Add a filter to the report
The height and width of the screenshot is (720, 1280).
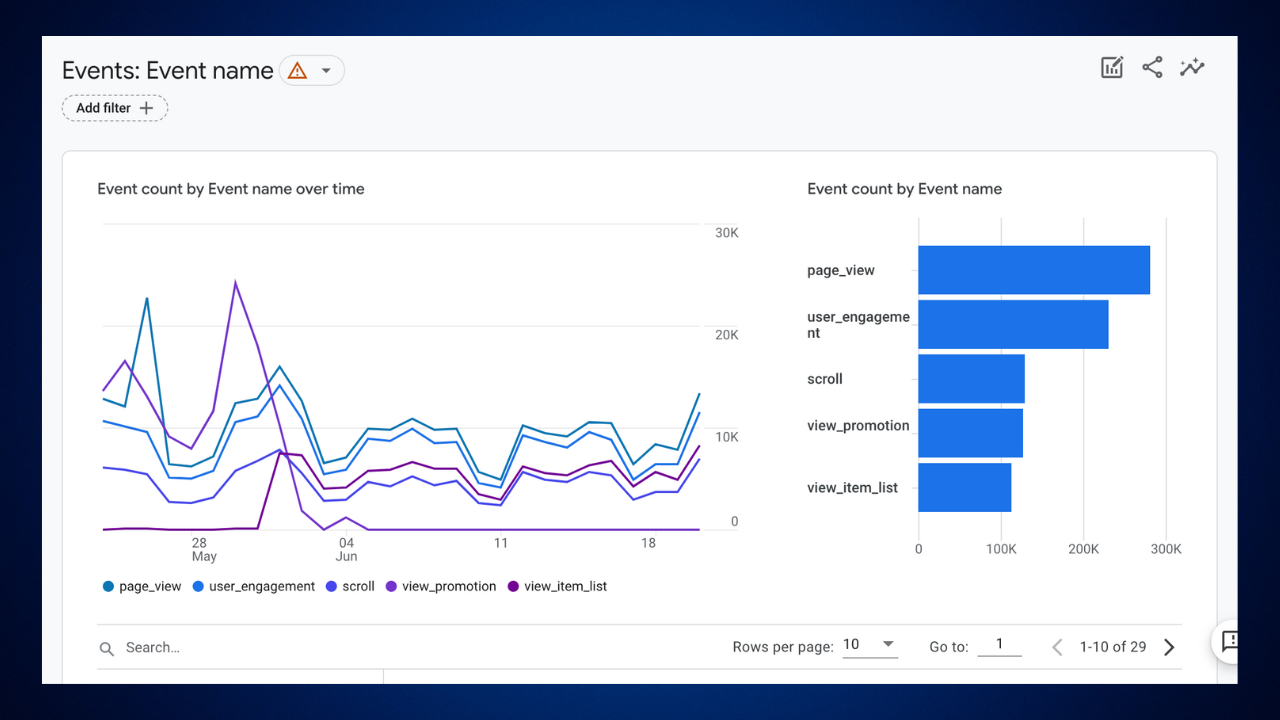[x=115, y=108]
